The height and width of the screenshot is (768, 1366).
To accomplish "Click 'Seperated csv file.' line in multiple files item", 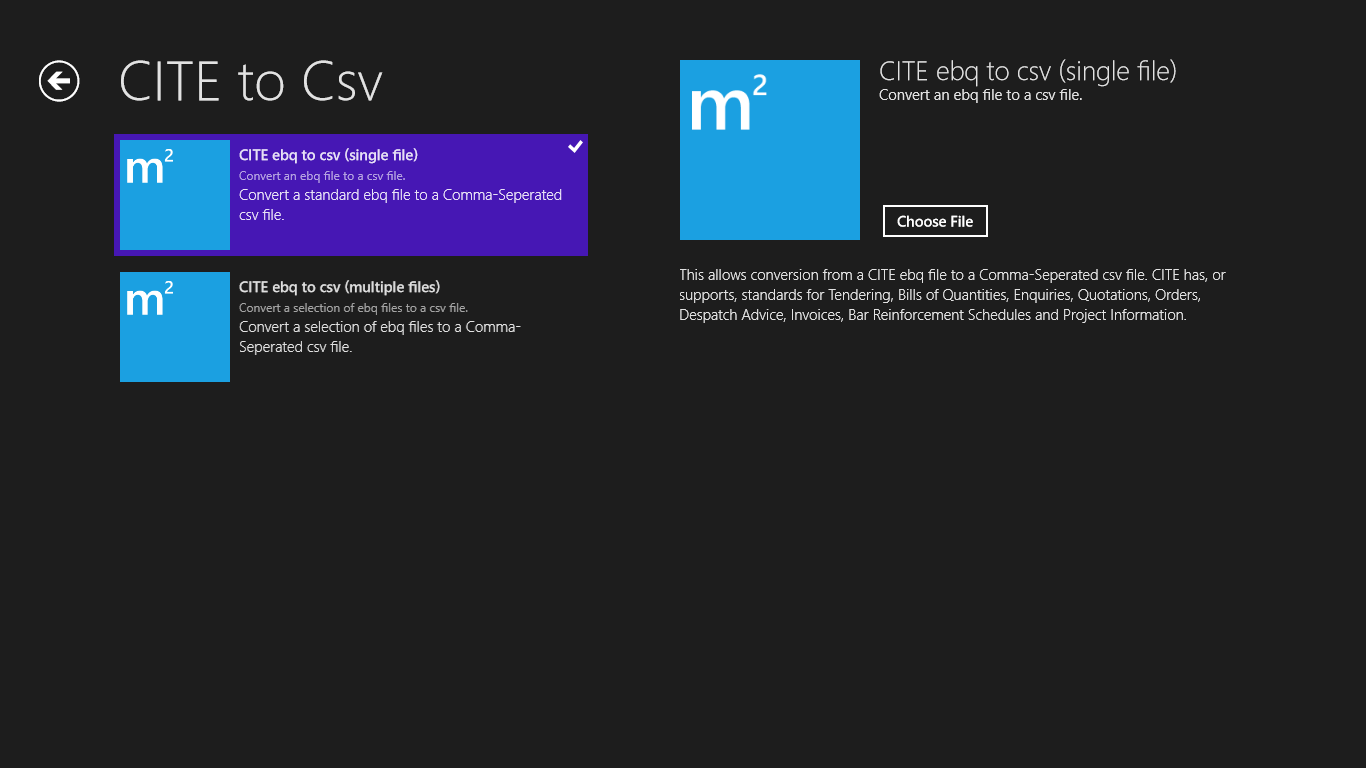I will click(x=295, y=347).
